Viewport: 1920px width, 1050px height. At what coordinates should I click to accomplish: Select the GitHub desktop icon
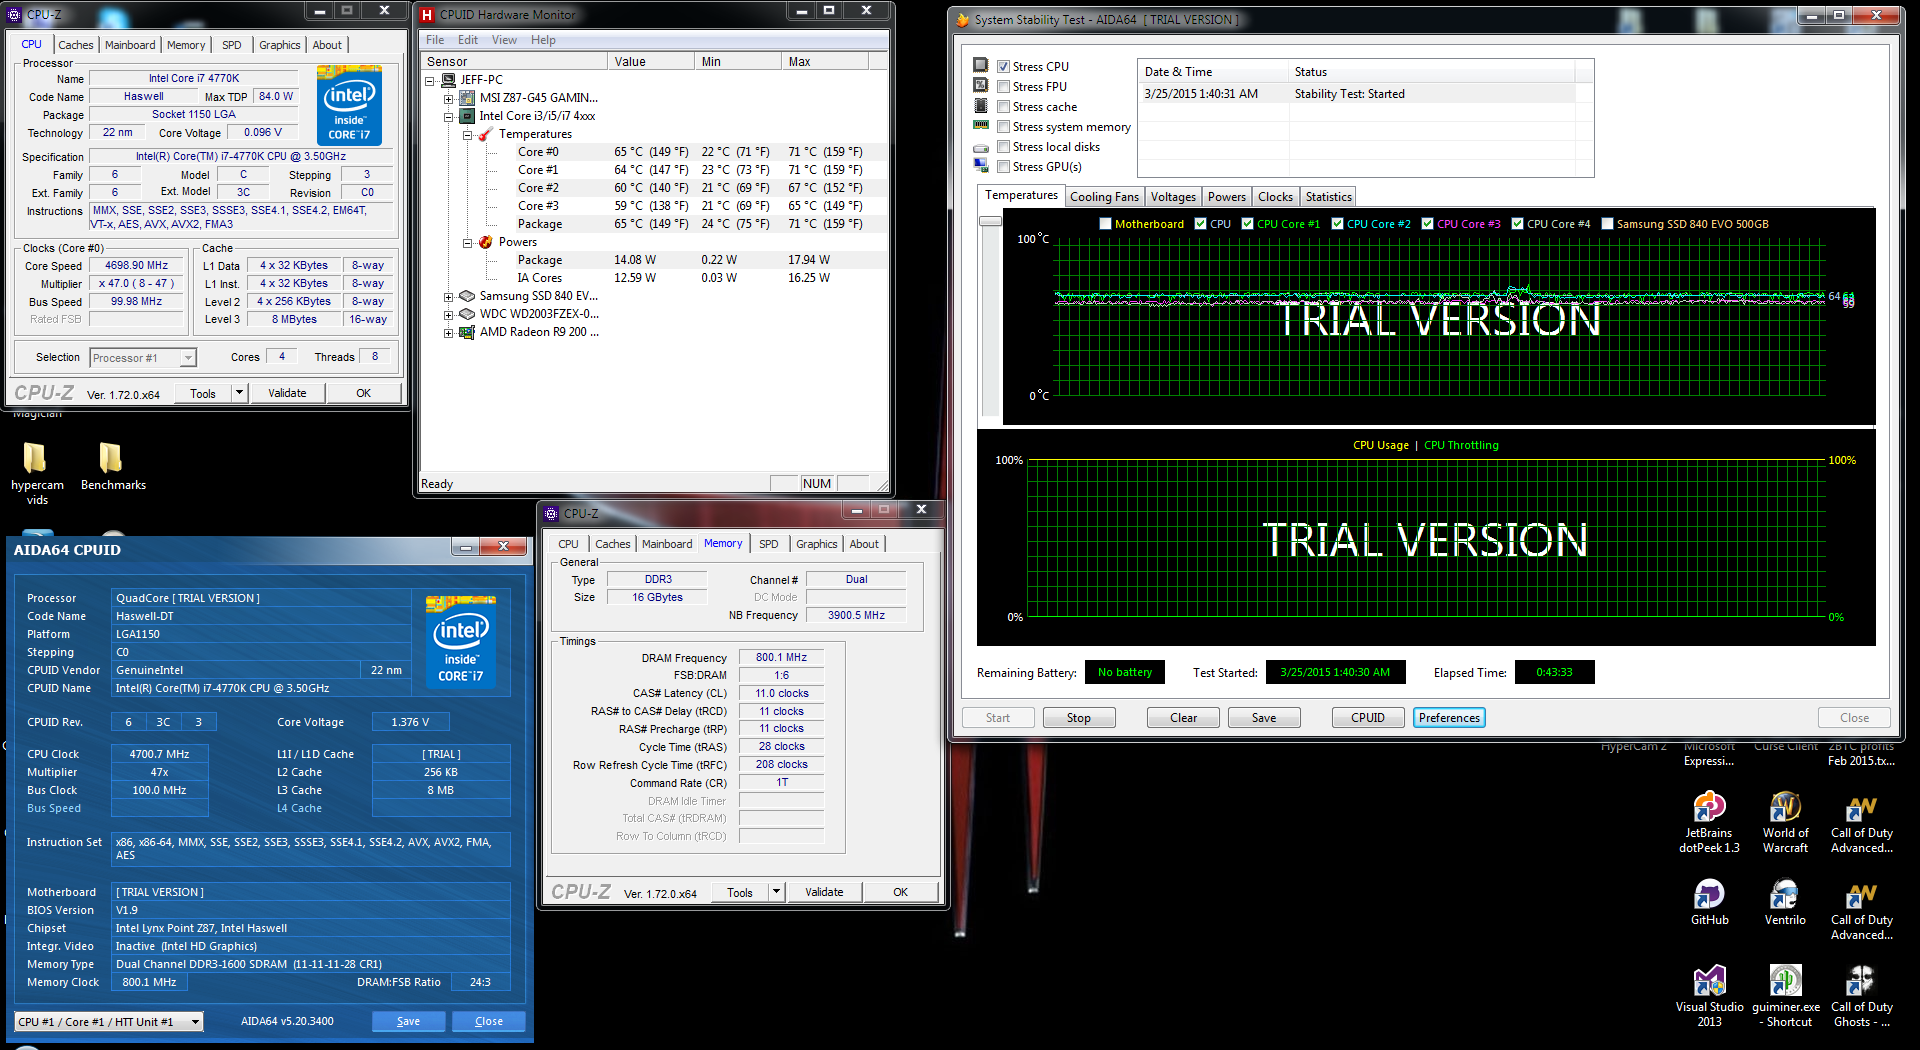click(x=1709, y=902)
